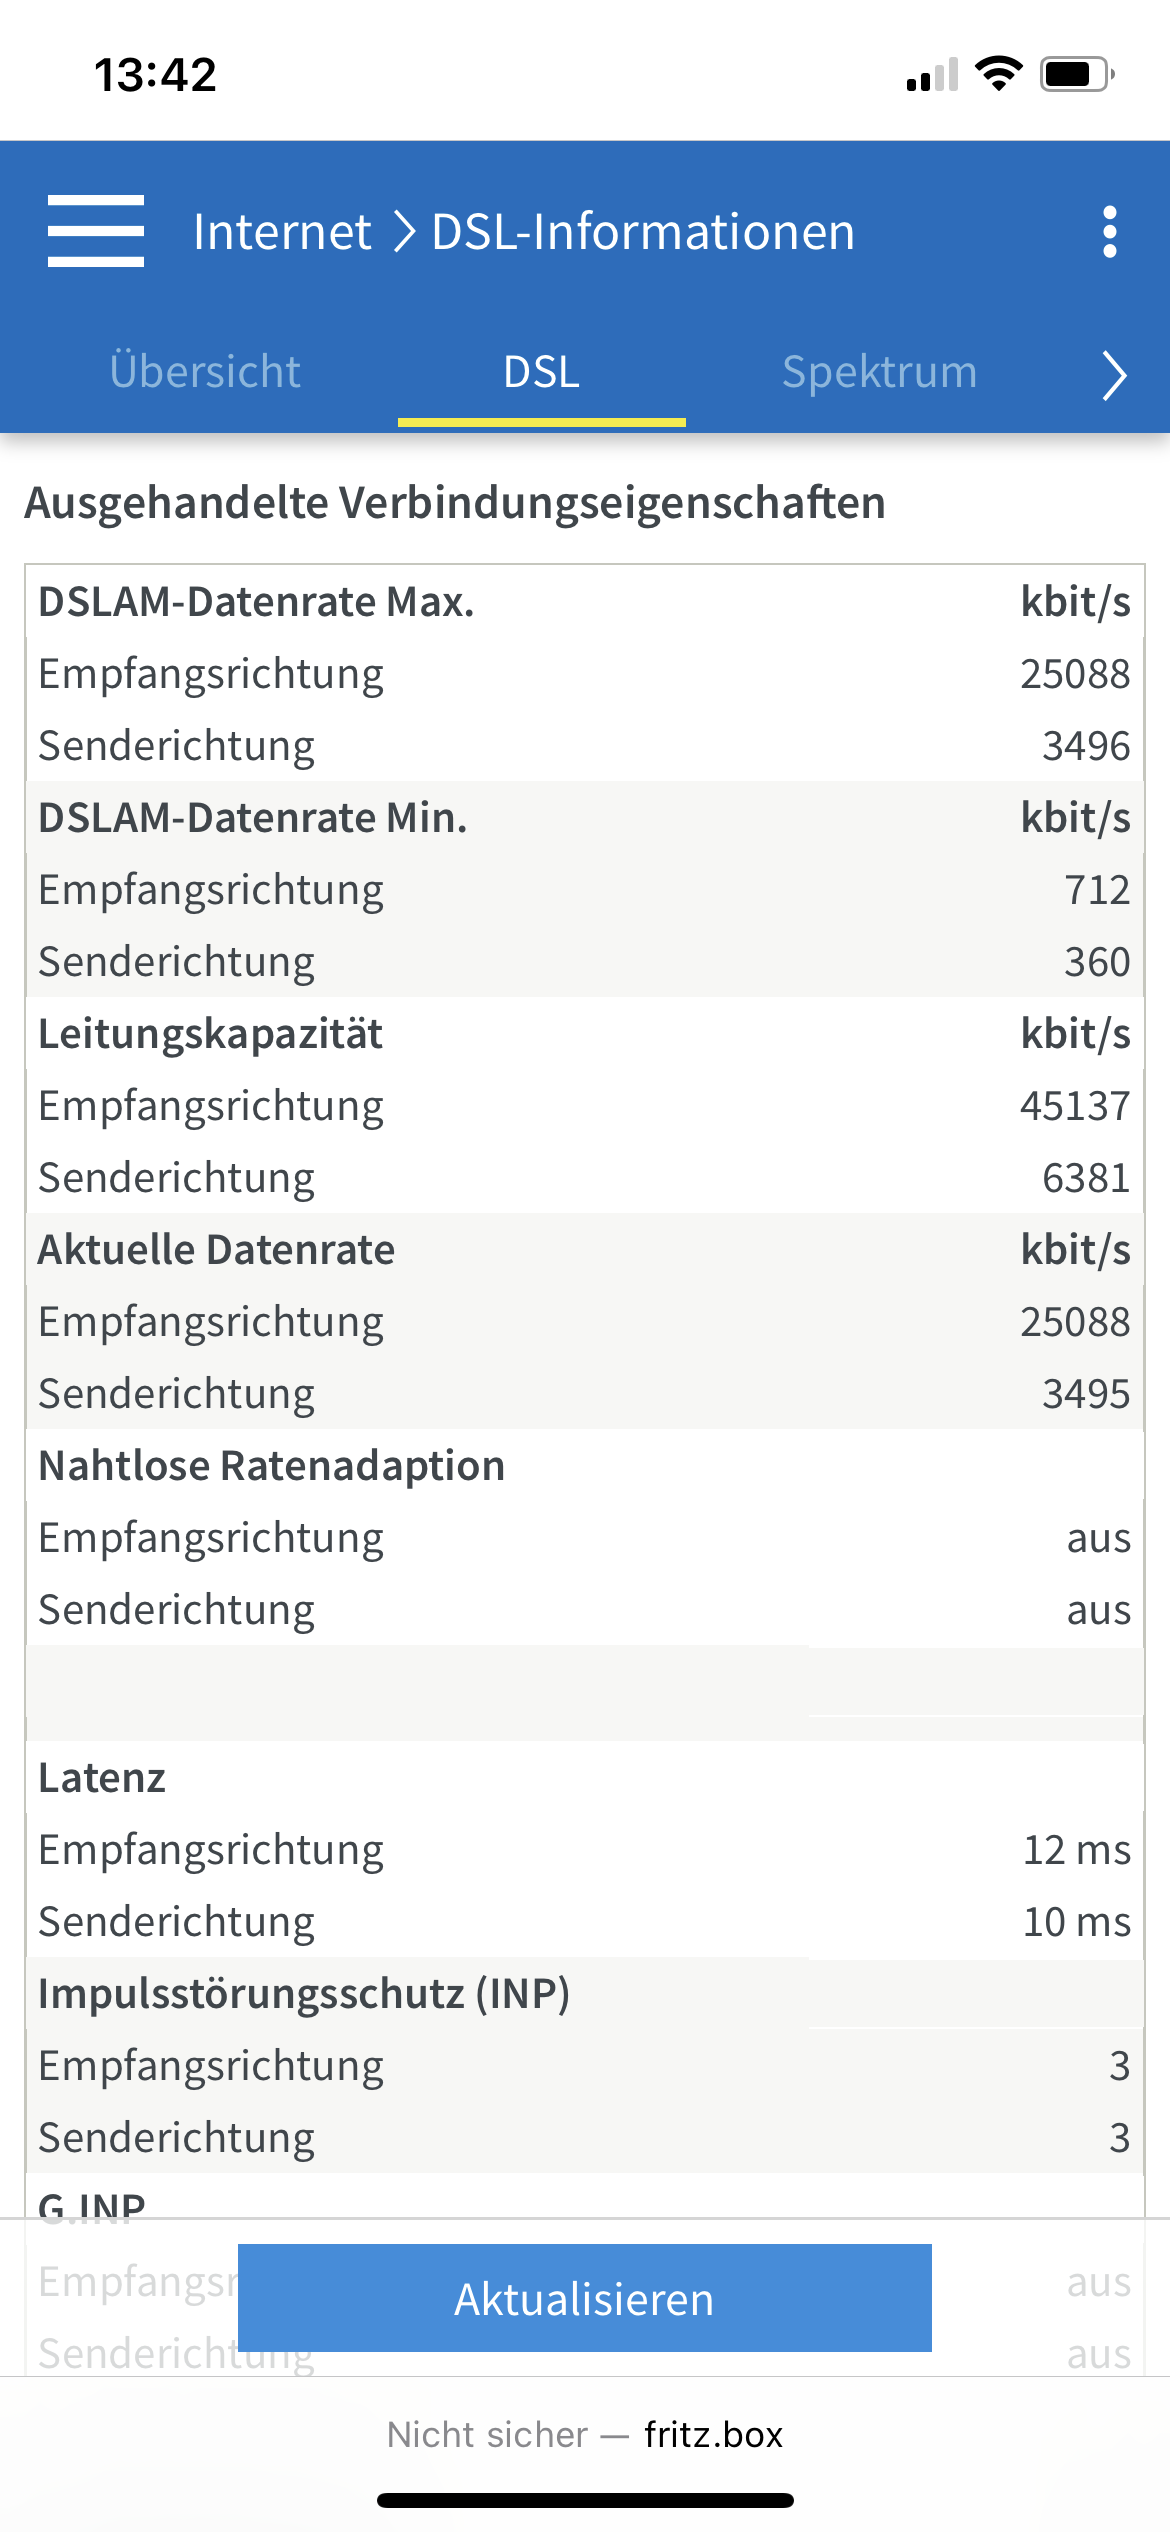This screenshot has height=2532, width=1170.
Task: Click the Aktualisieren button
Action: pyautogui.click(x=585, y=2298)
